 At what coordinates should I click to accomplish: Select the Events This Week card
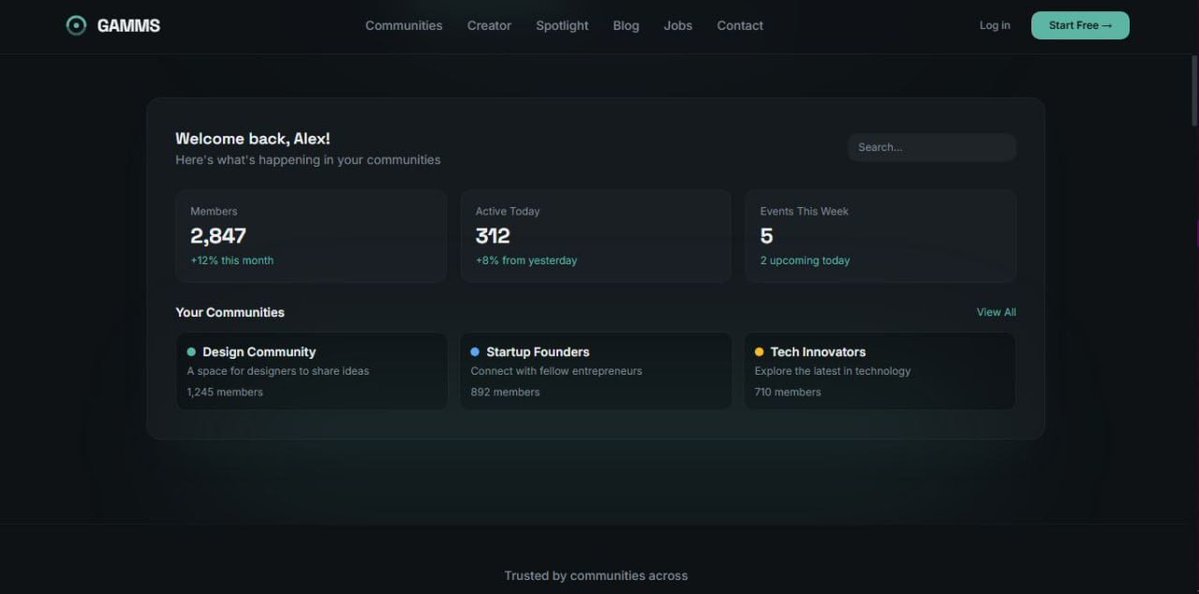[x=880, y=235]
